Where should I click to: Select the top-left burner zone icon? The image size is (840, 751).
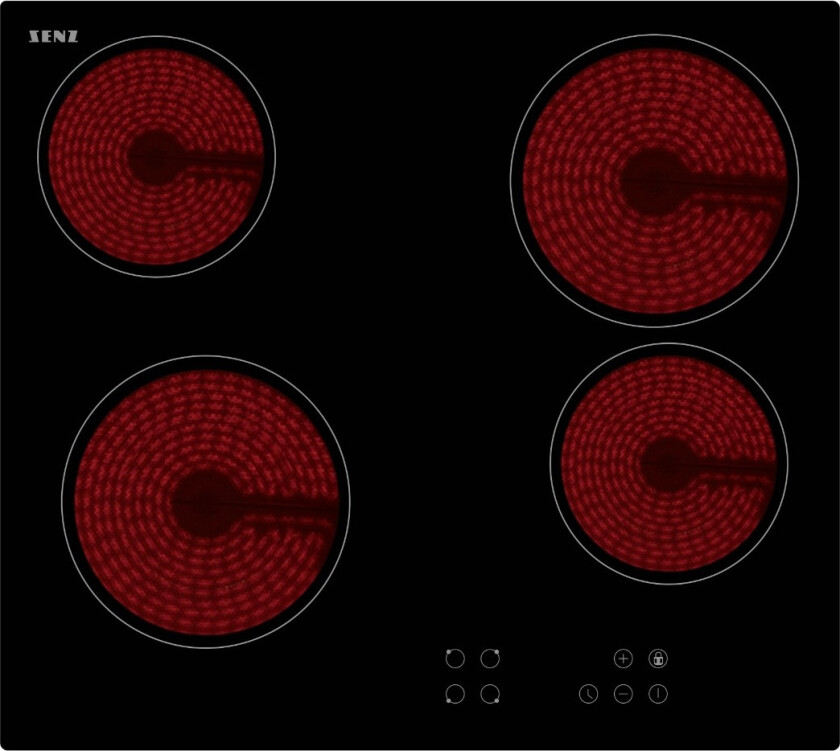(455, 658)
